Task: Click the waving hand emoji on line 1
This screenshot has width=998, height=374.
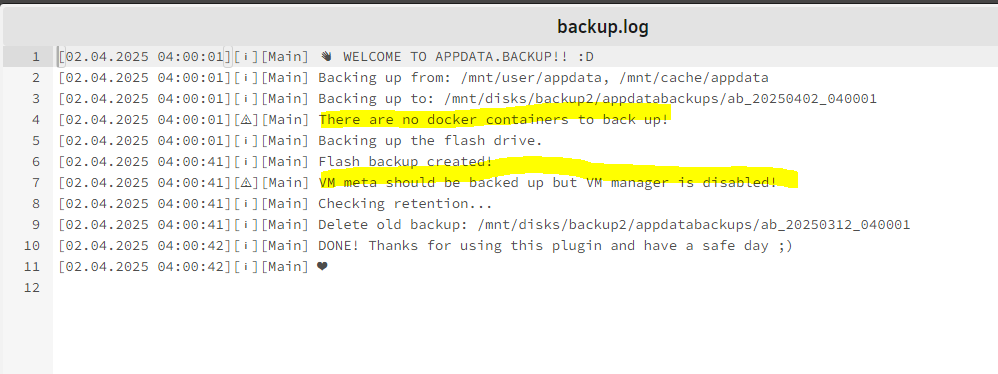Action: click(x=327, y=57)
